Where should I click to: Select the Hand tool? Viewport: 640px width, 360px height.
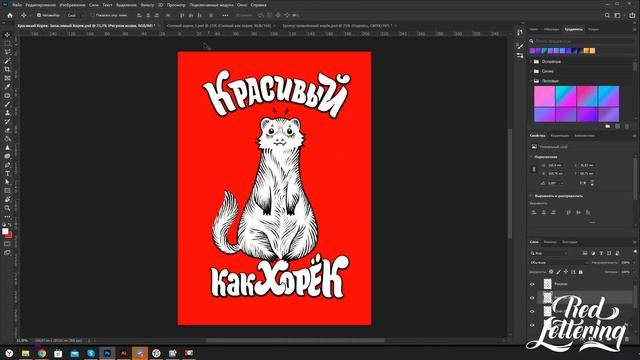click(7, 200)
